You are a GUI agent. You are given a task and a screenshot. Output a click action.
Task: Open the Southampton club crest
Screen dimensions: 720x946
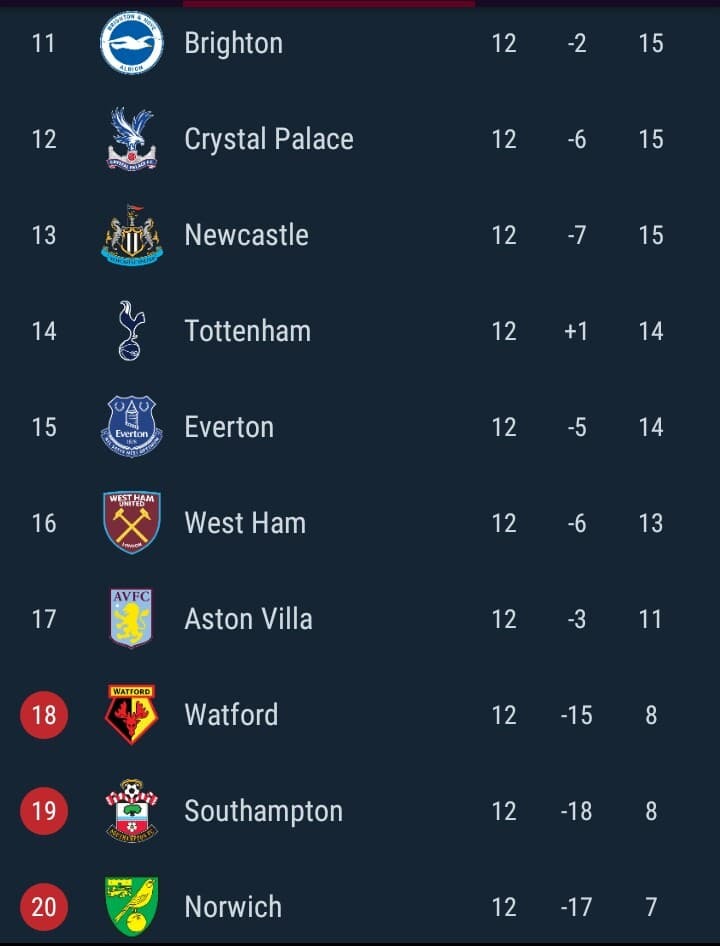132,810
